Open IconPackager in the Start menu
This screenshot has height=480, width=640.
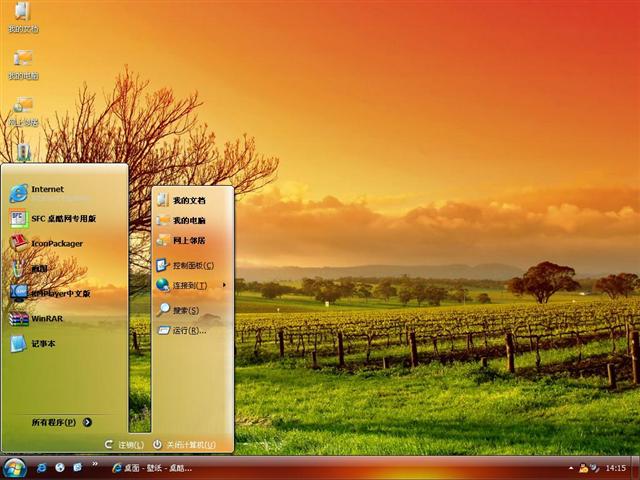[55, 243]
